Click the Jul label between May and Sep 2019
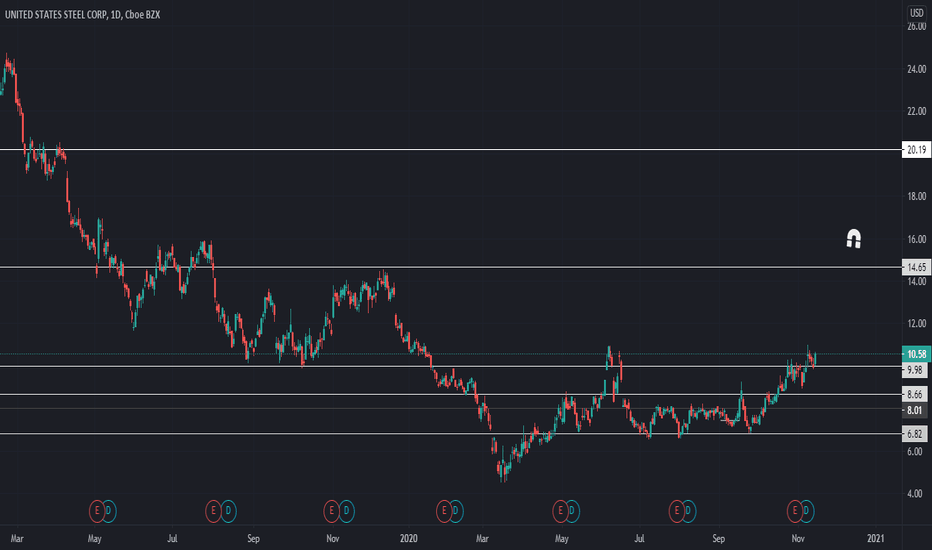932x550 pixels. point(172,539)
